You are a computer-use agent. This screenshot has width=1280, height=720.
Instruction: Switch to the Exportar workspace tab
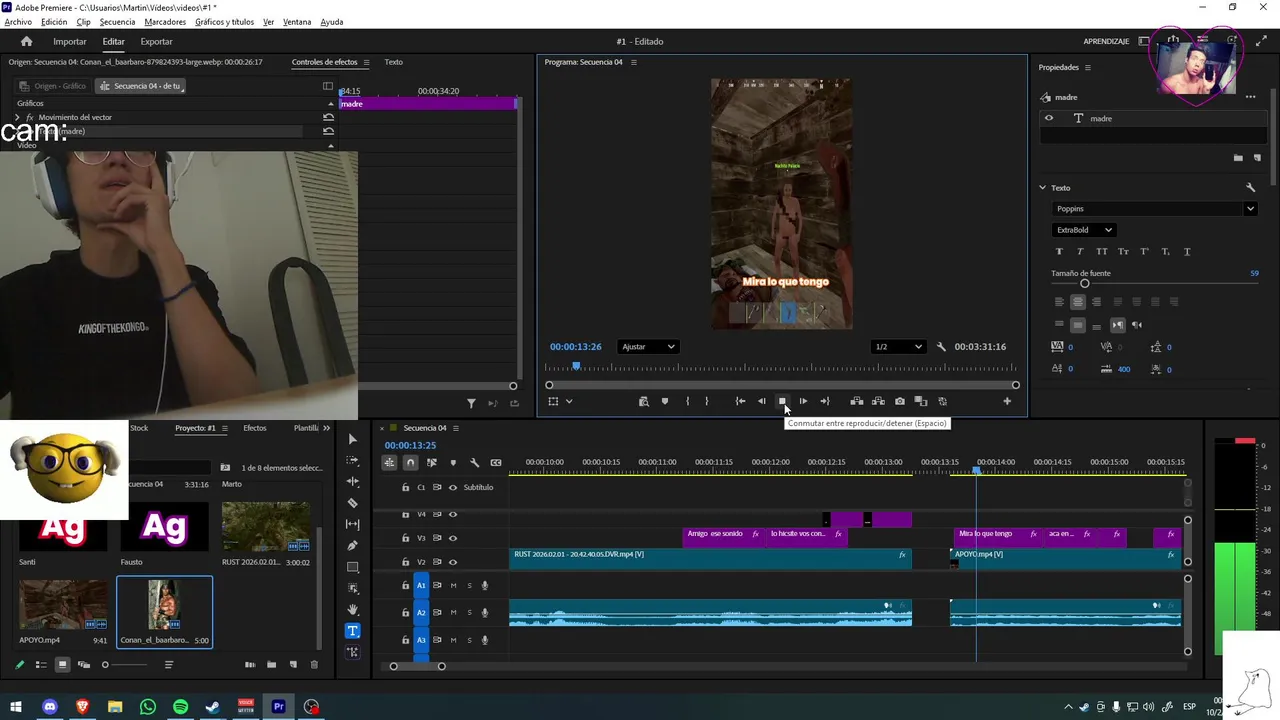[156, 42]
